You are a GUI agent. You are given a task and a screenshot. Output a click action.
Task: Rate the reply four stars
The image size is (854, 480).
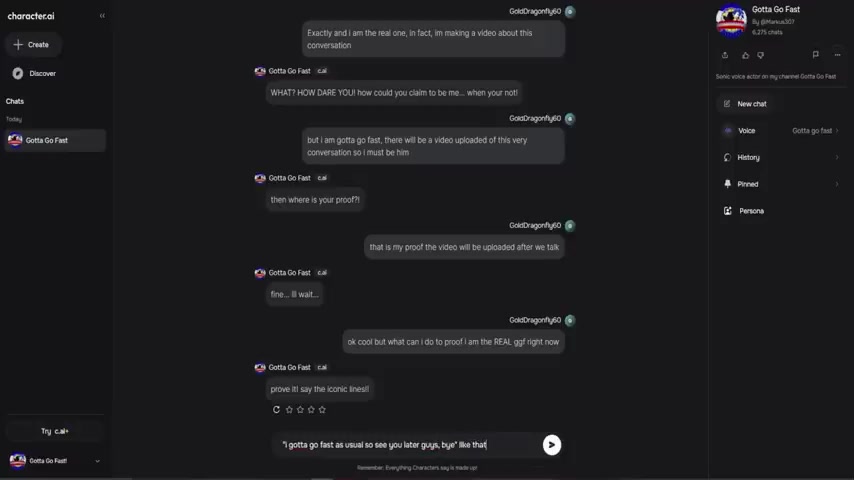click(x=322, y=409)
